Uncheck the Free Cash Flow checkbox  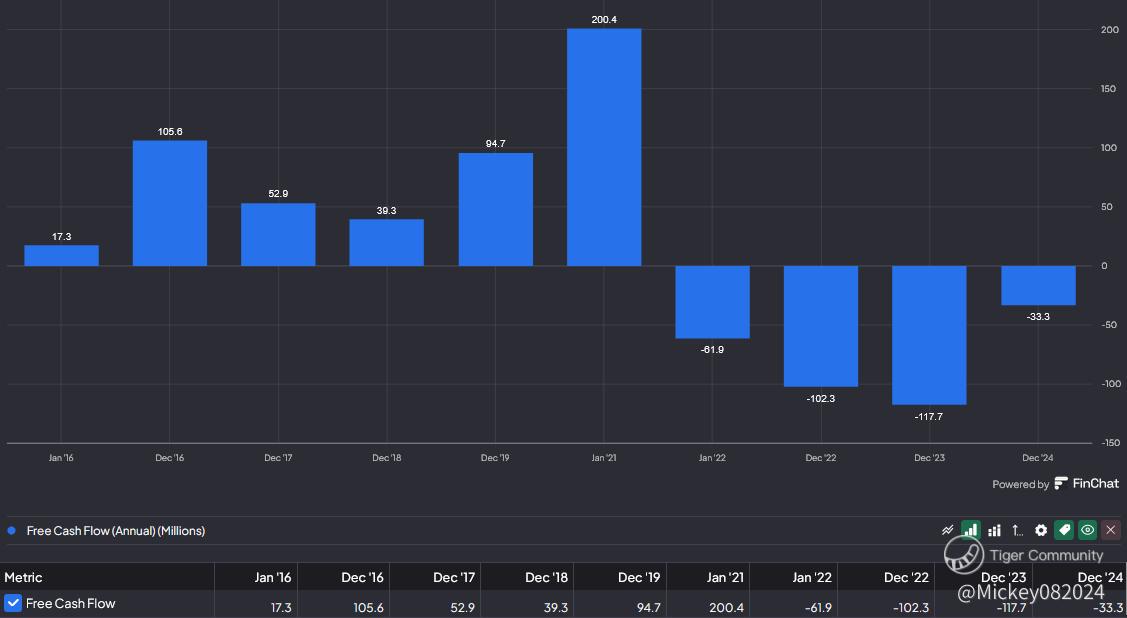[x=12, y=603]
